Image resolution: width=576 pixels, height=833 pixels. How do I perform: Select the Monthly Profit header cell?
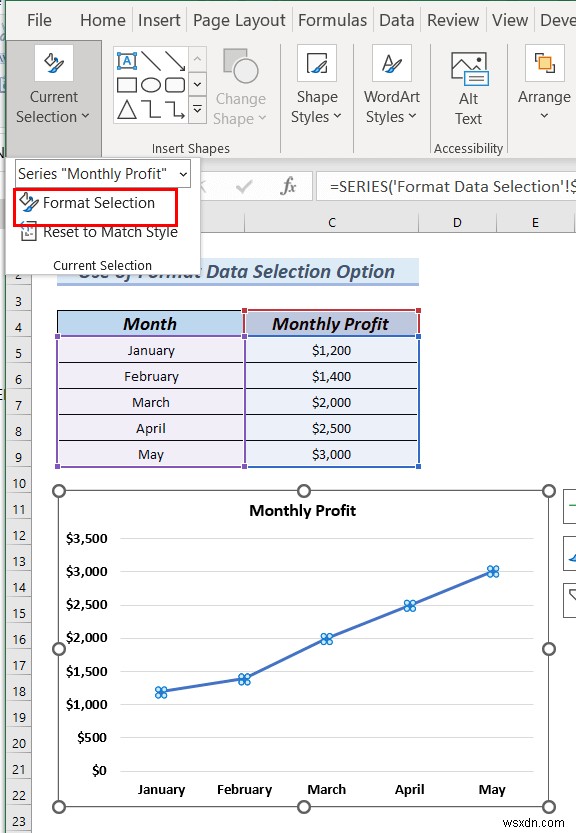331,324
